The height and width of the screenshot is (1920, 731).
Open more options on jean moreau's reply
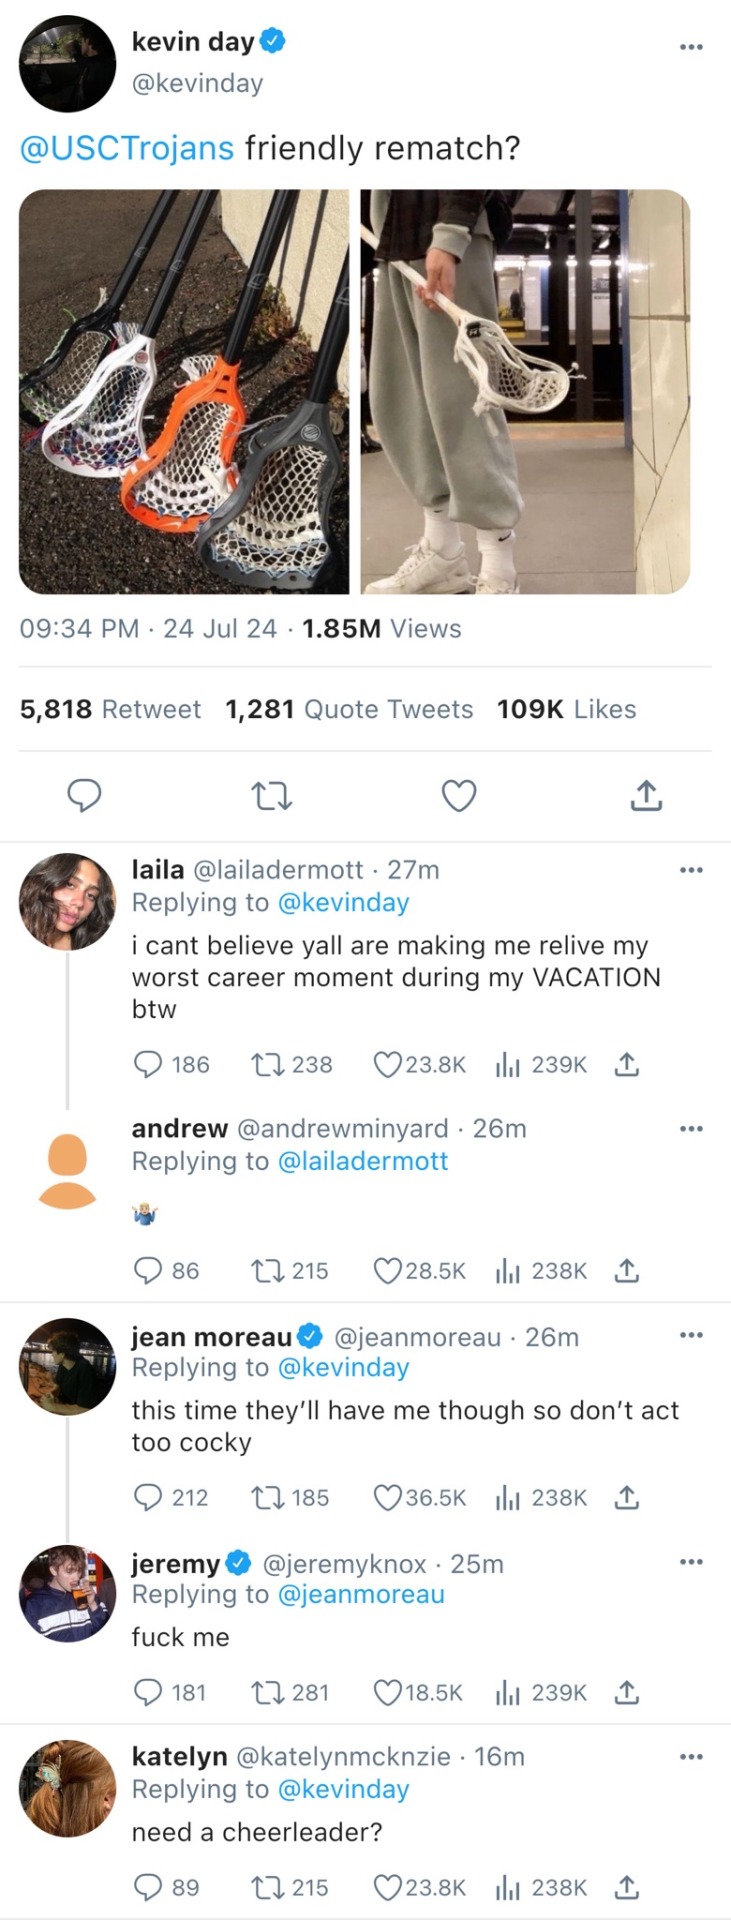coord(691,1336)
